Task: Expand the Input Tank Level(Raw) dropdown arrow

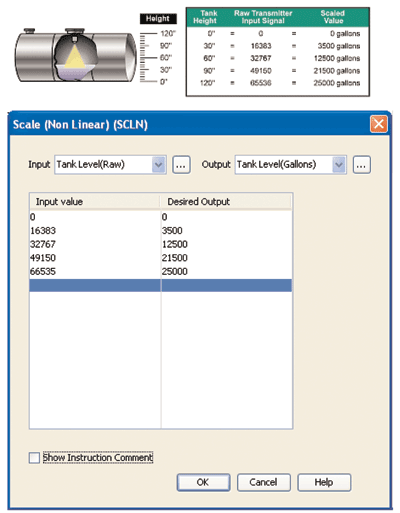Action: point(159,165)
